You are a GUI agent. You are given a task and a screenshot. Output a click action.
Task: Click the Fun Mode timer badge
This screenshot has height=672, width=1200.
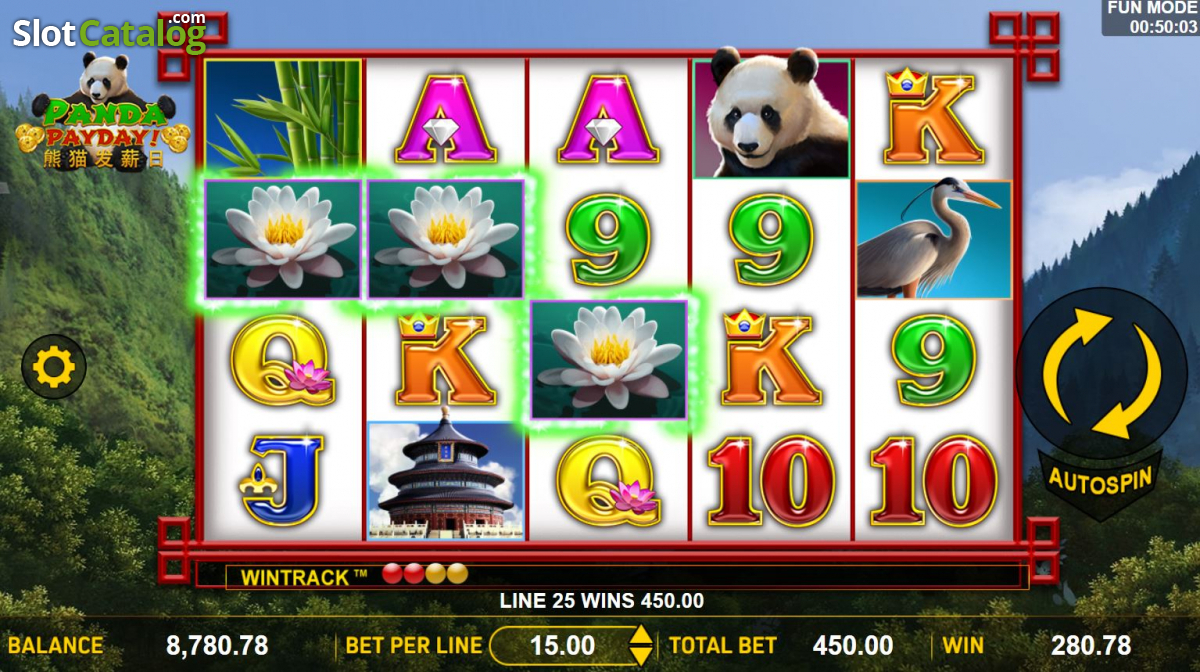1151,18
